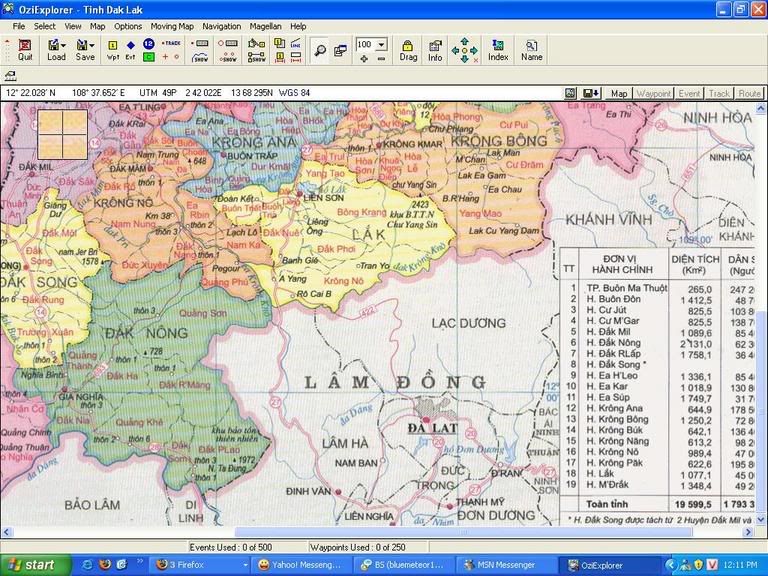Click the Save file icon
Viewport: 768px width, 576px height.
(x=82, y=50)
